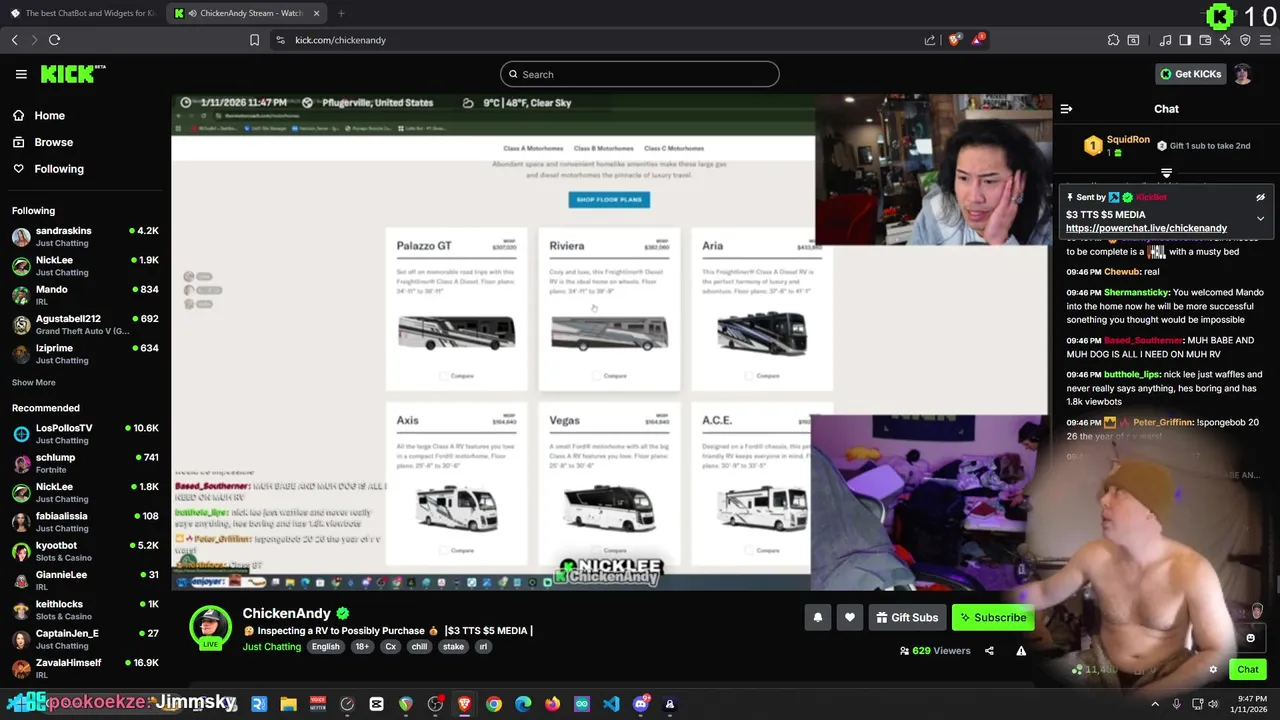Open Visual Studio Code from taskbar

click(611, 704)
